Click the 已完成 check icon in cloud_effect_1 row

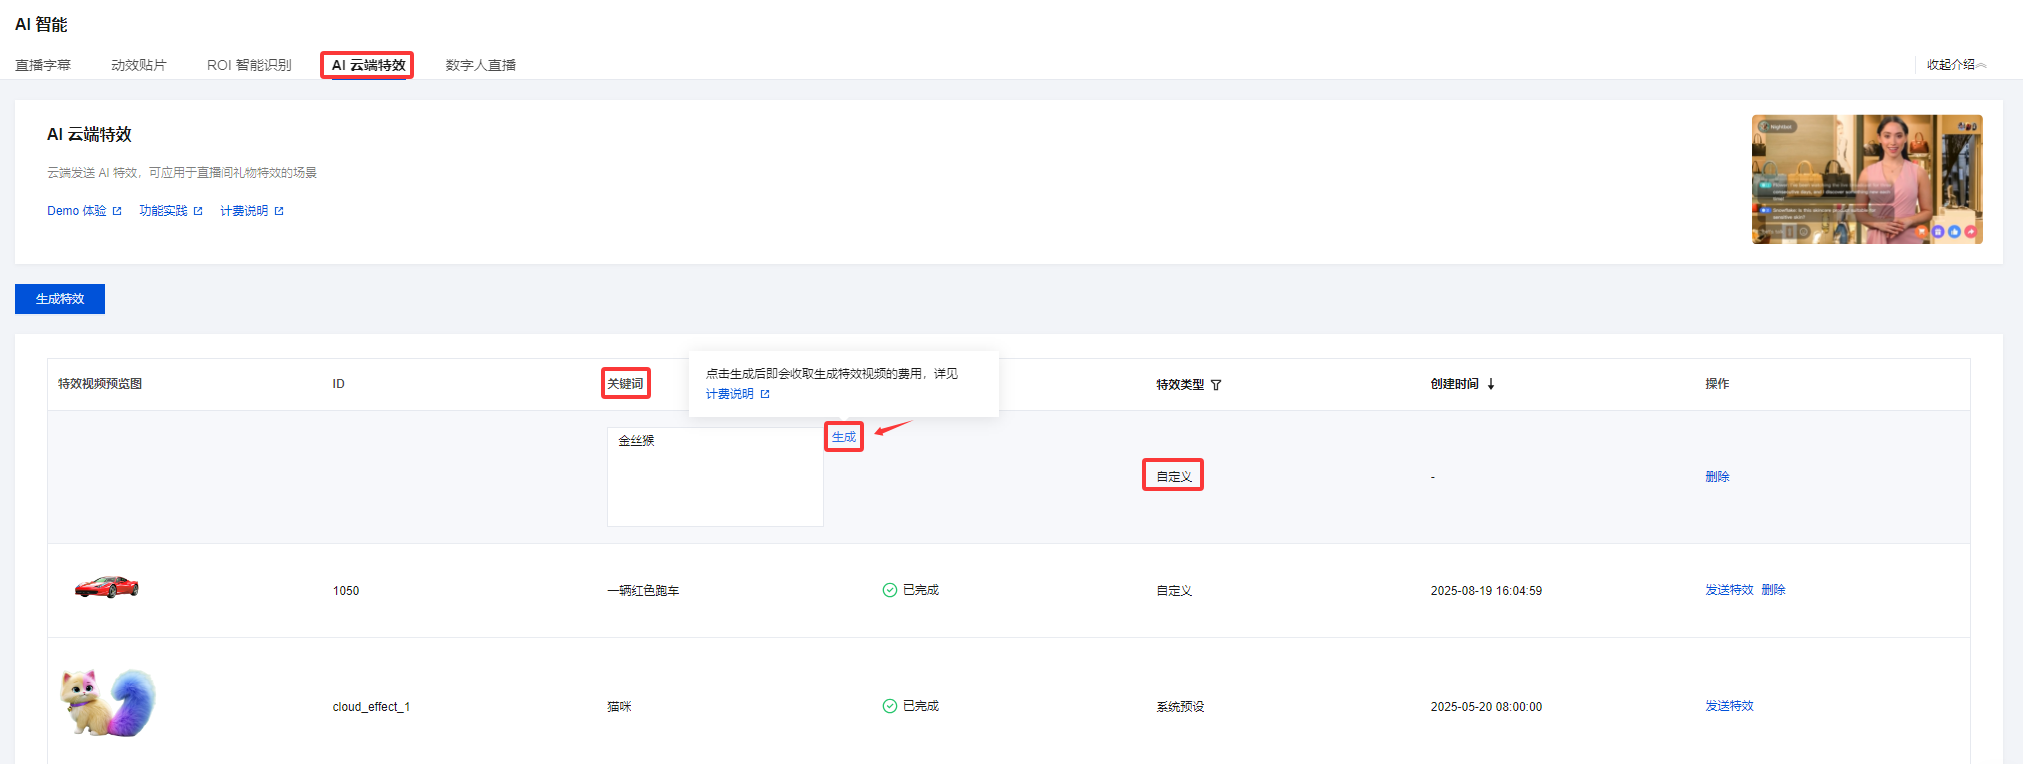[x=890, y=706]
